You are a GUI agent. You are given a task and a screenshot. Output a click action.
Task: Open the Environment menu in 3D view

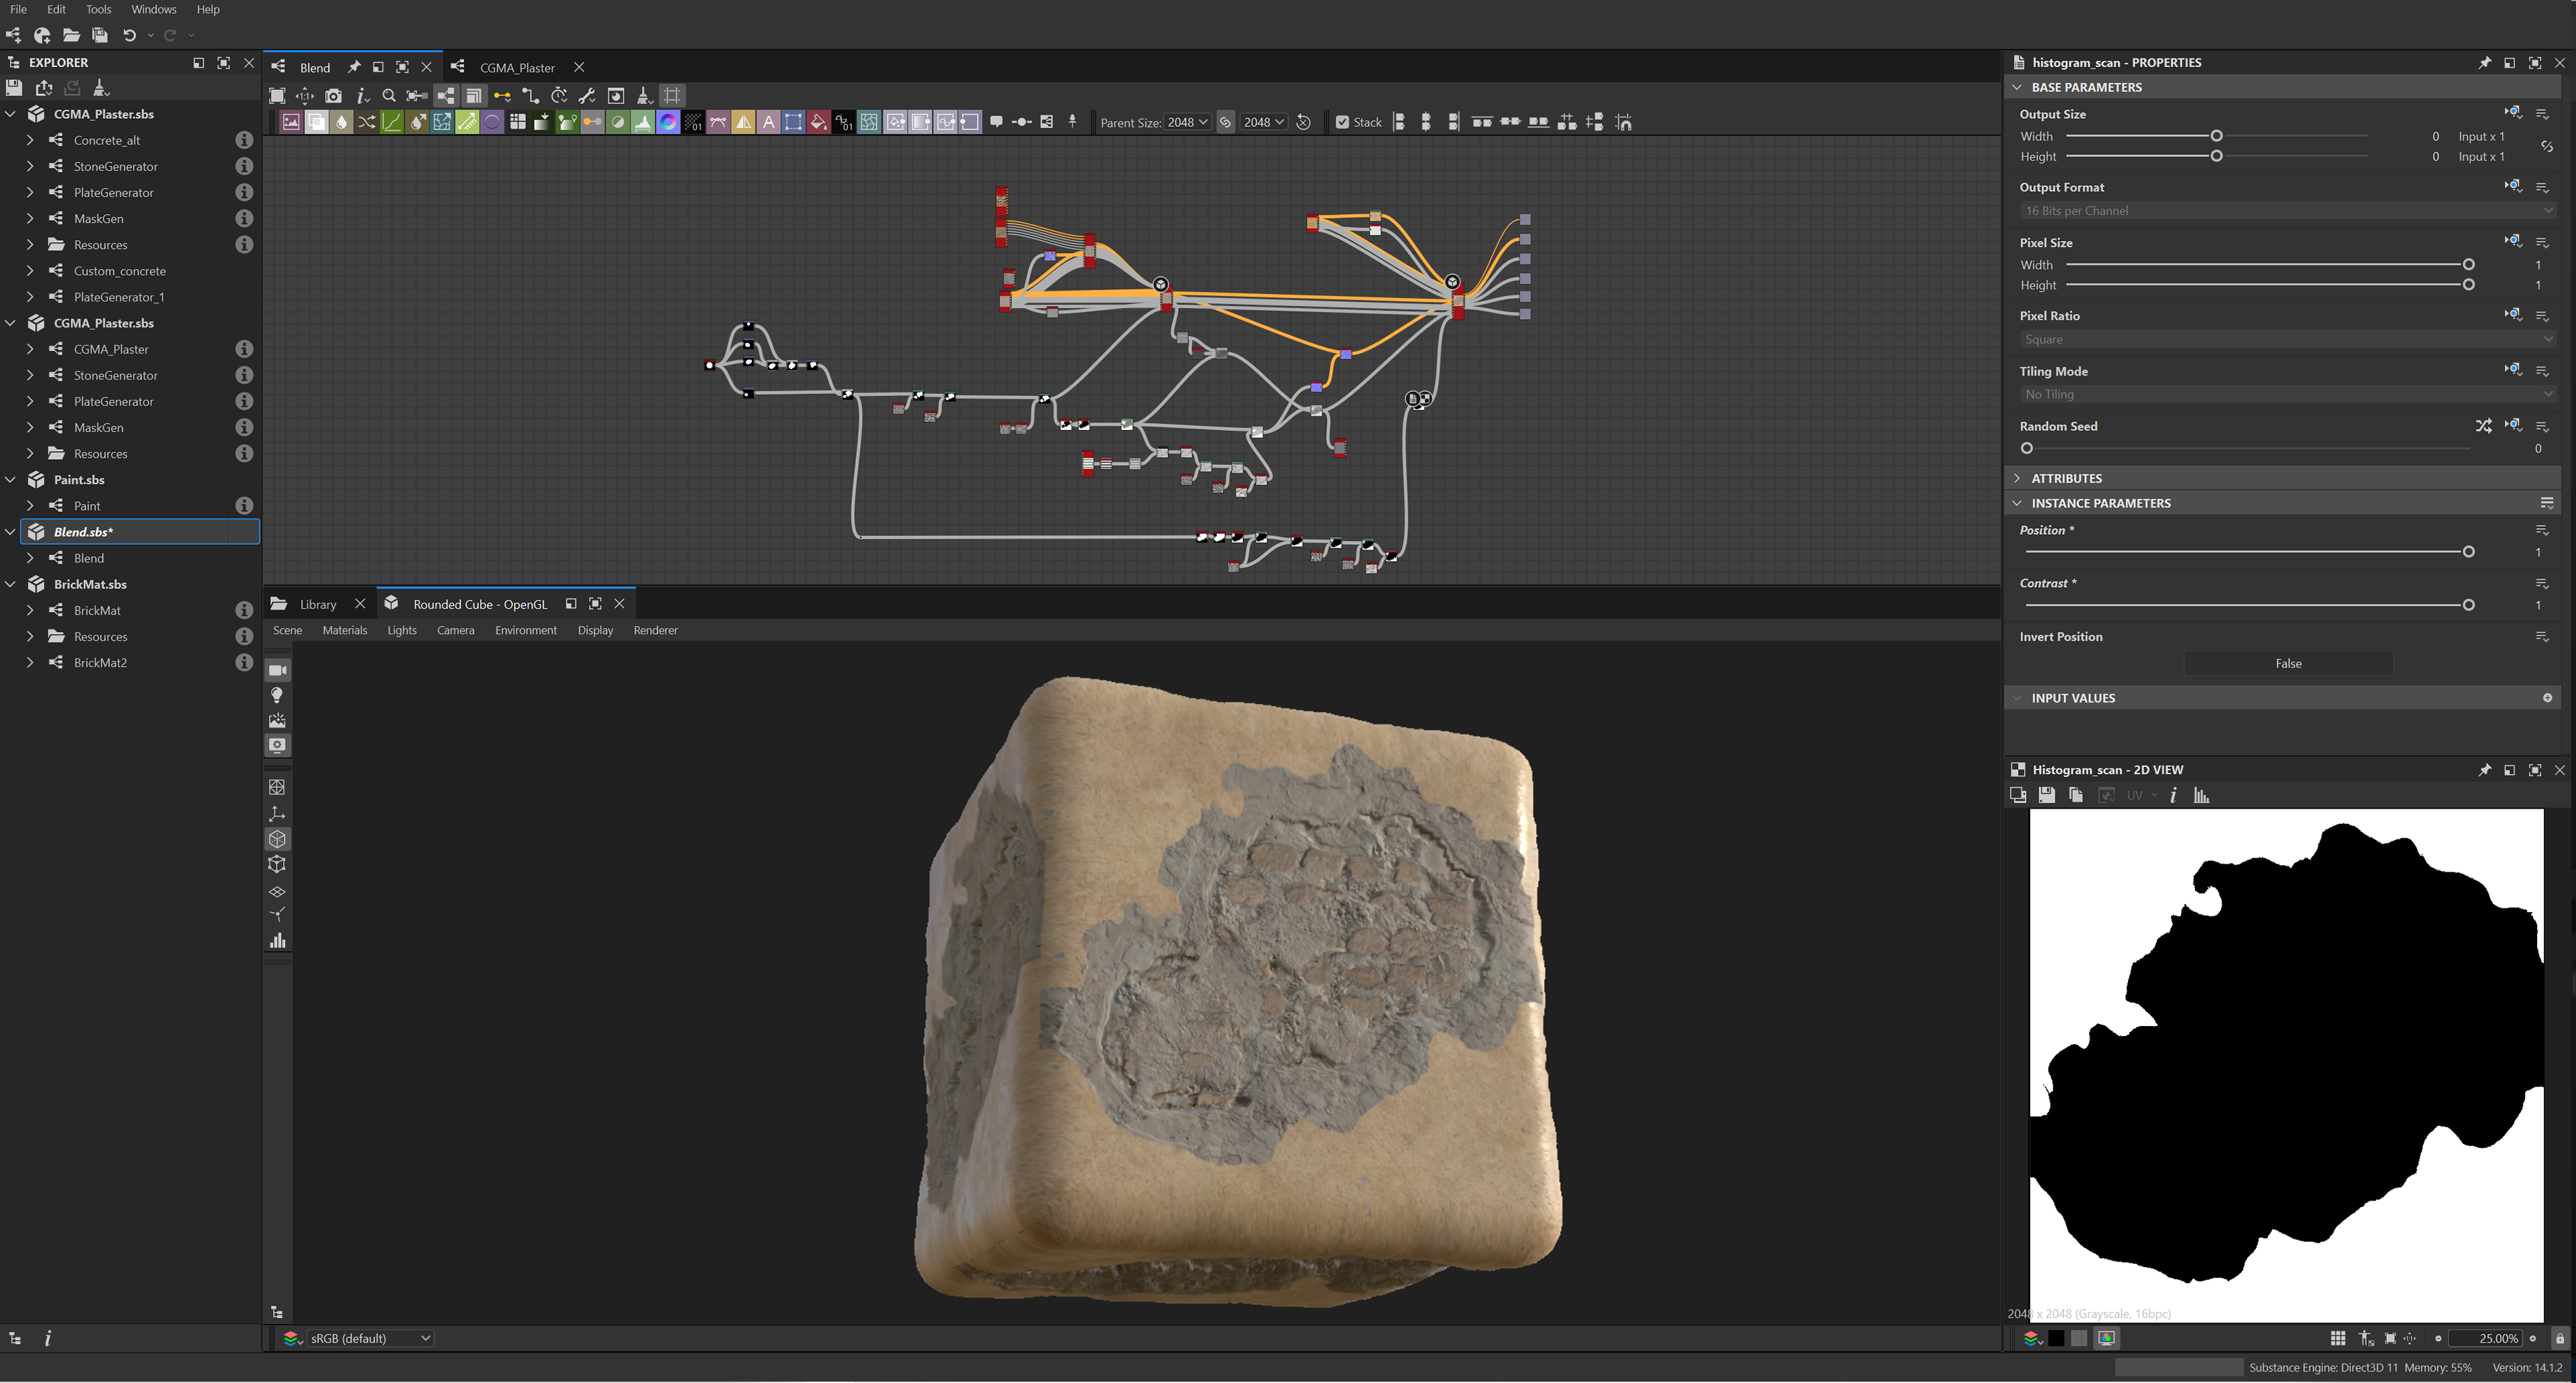(x=525, y=630)
